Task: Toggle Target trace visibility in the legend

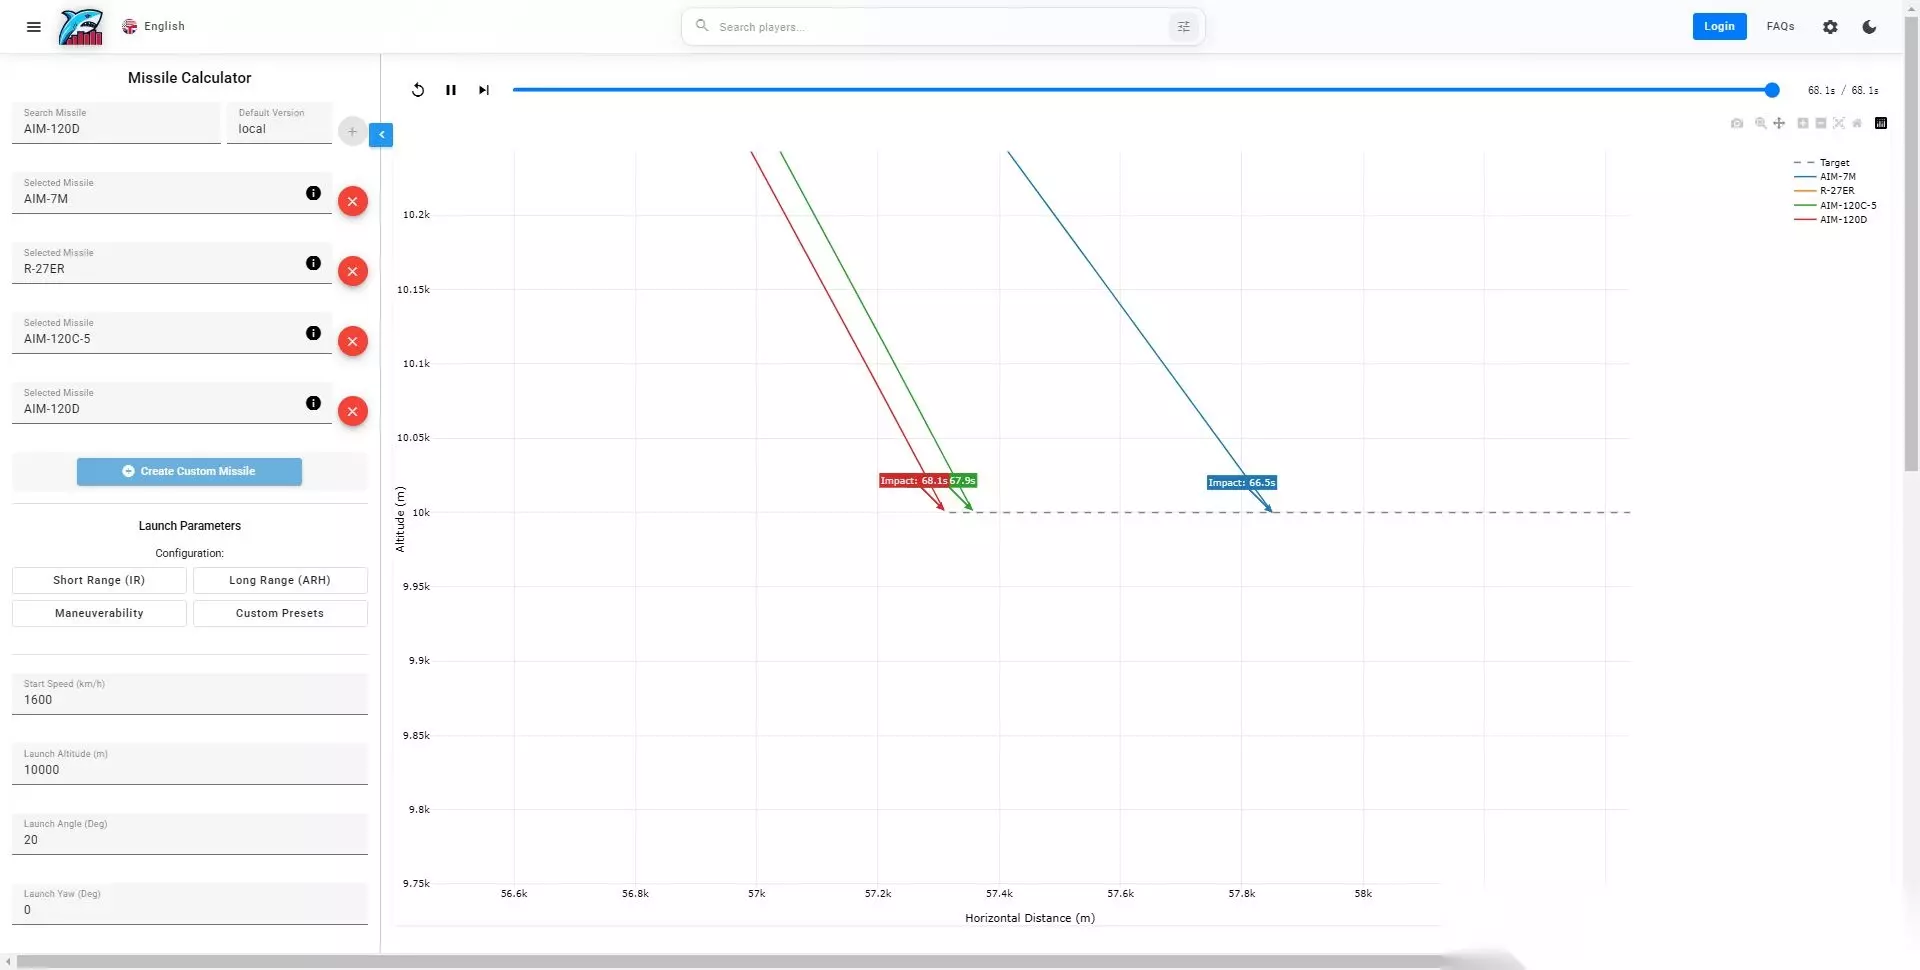Action: [x=1822, y=162]
